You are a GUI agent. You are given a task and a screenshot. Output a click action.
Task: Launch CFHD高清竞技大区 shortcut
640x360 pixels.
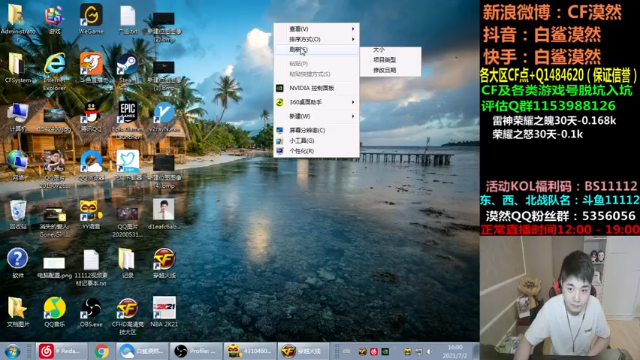coord(128,315)
